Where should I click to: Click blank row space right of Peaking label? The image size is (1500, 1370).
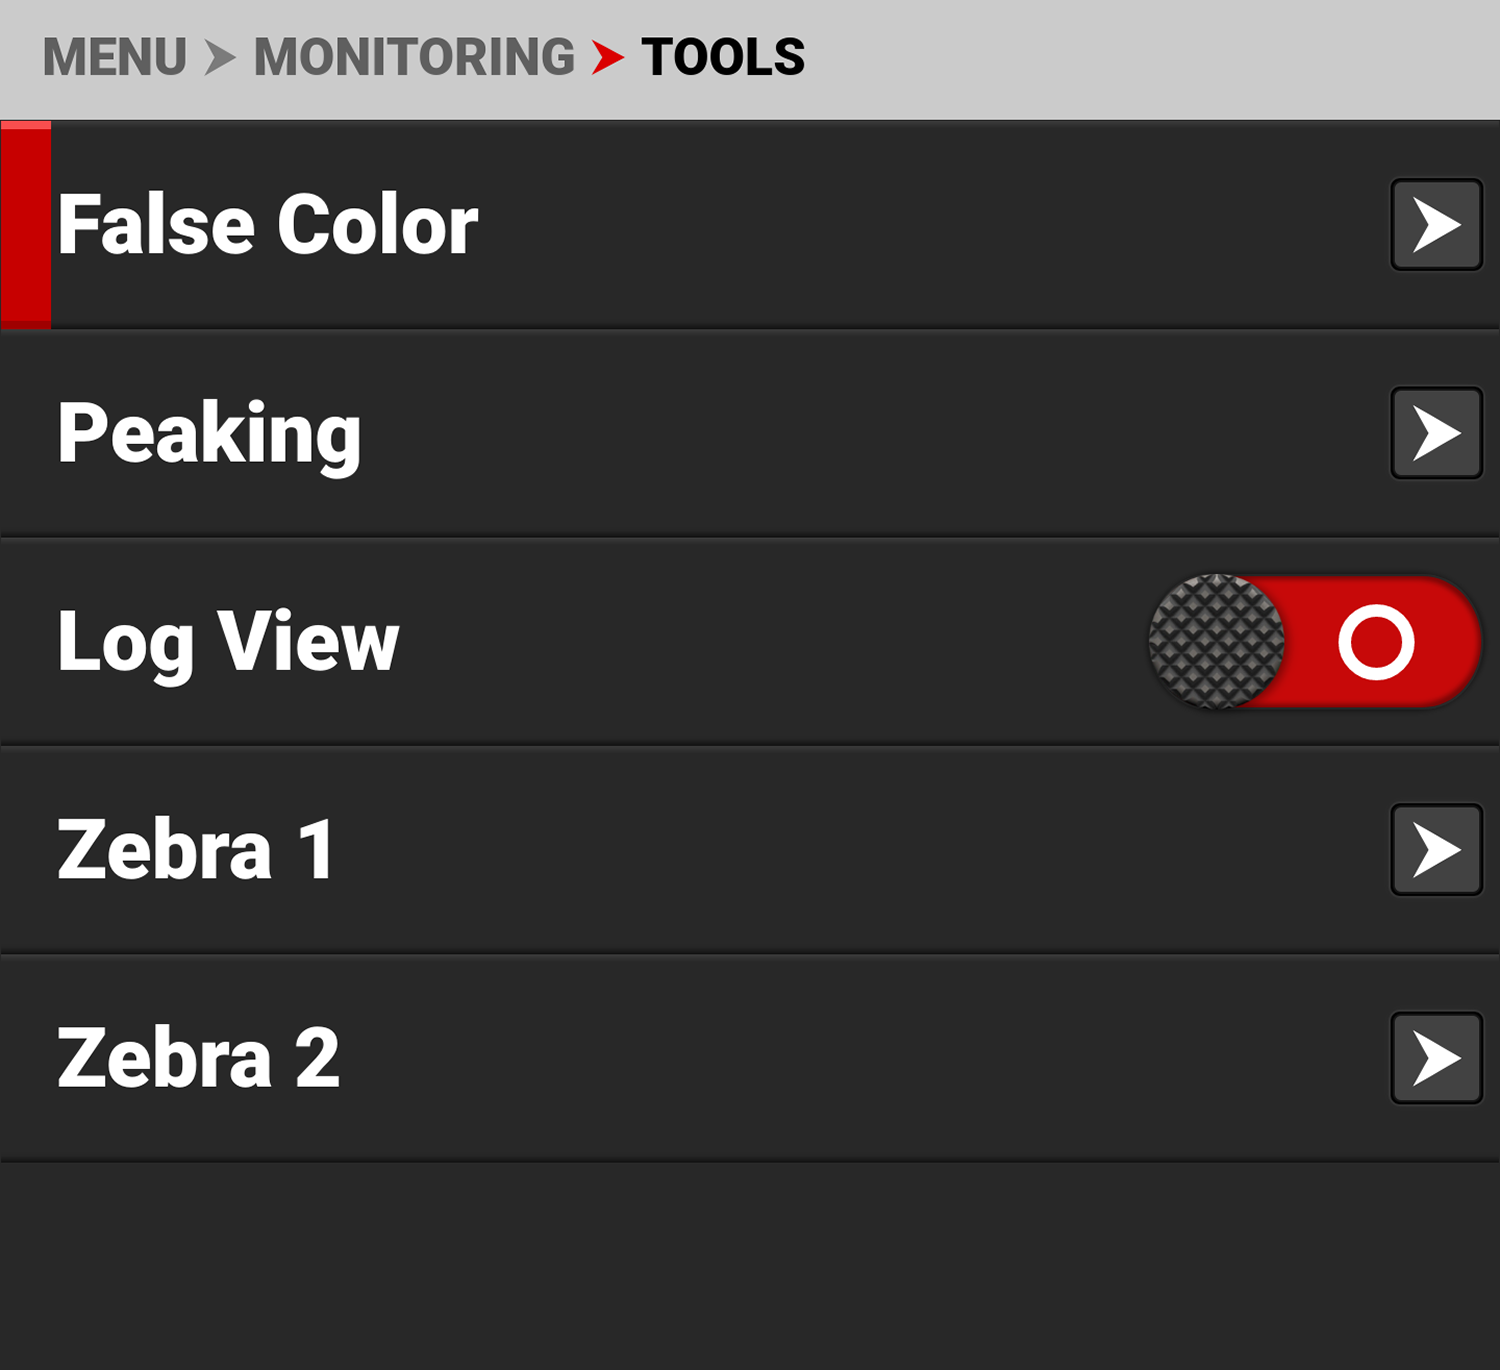[x=850, y=433]
